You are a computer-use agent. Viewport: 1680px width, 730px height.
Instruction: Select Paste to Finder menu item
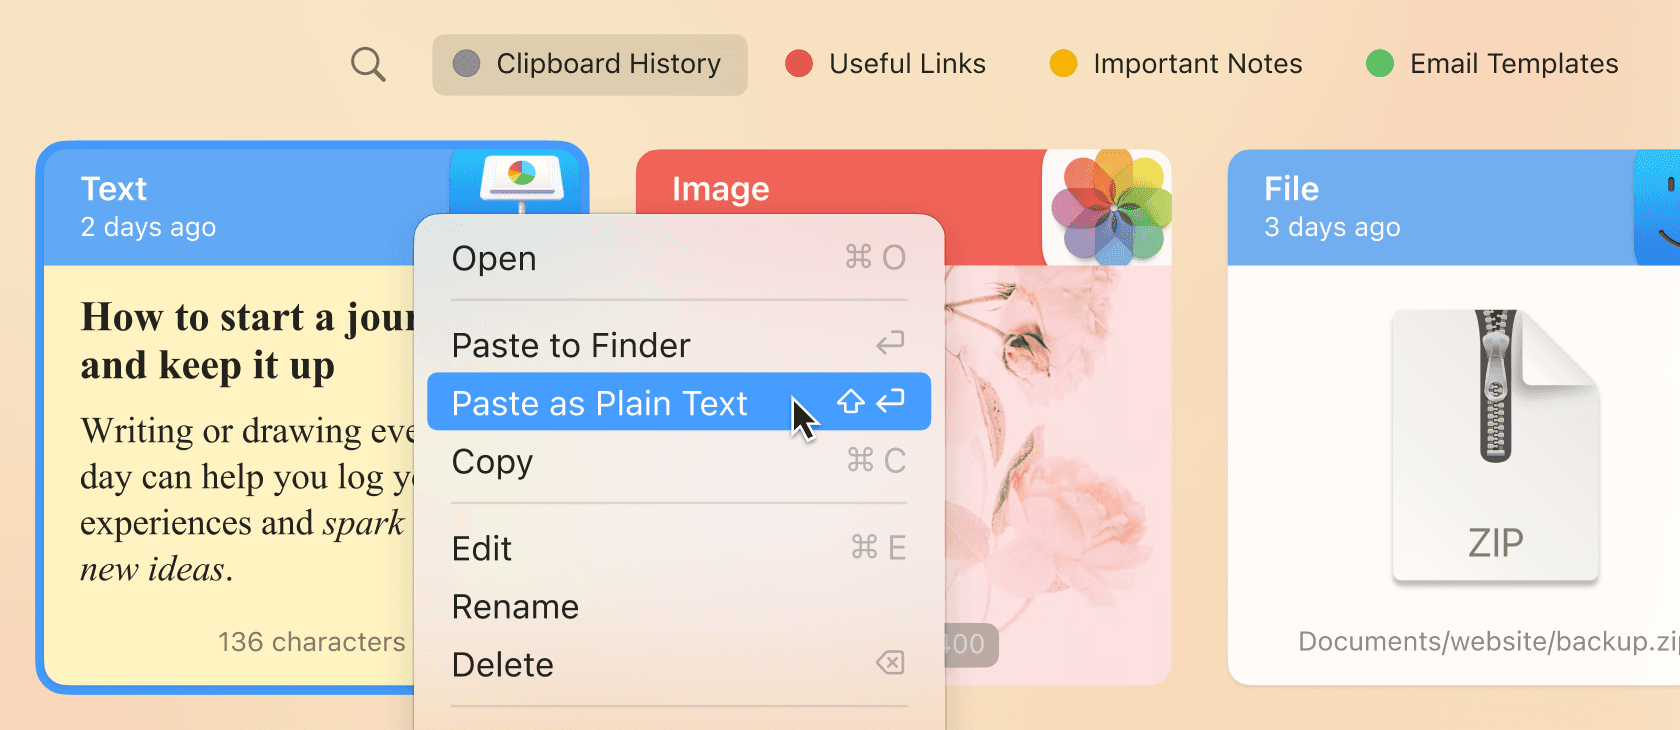(571, 346)
